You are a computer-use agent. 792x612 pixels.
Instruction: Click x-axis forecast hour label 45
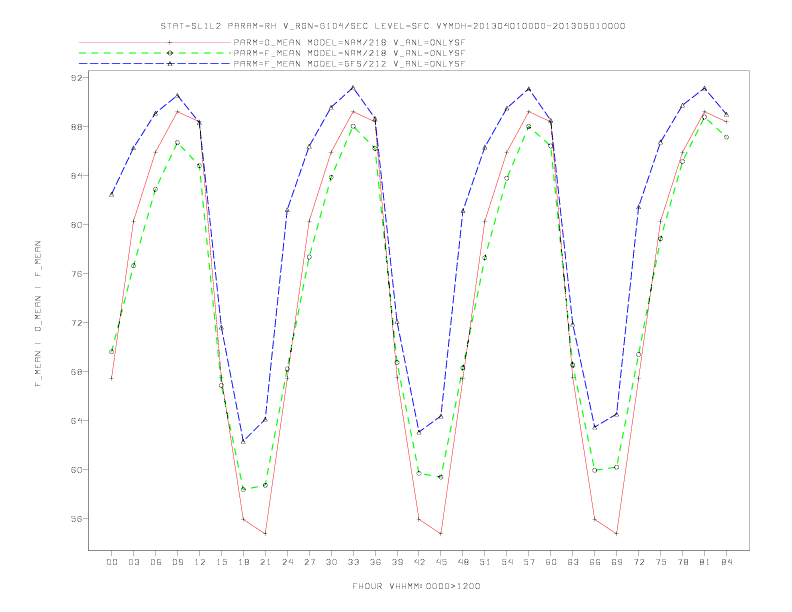click(x=441, y=562)
